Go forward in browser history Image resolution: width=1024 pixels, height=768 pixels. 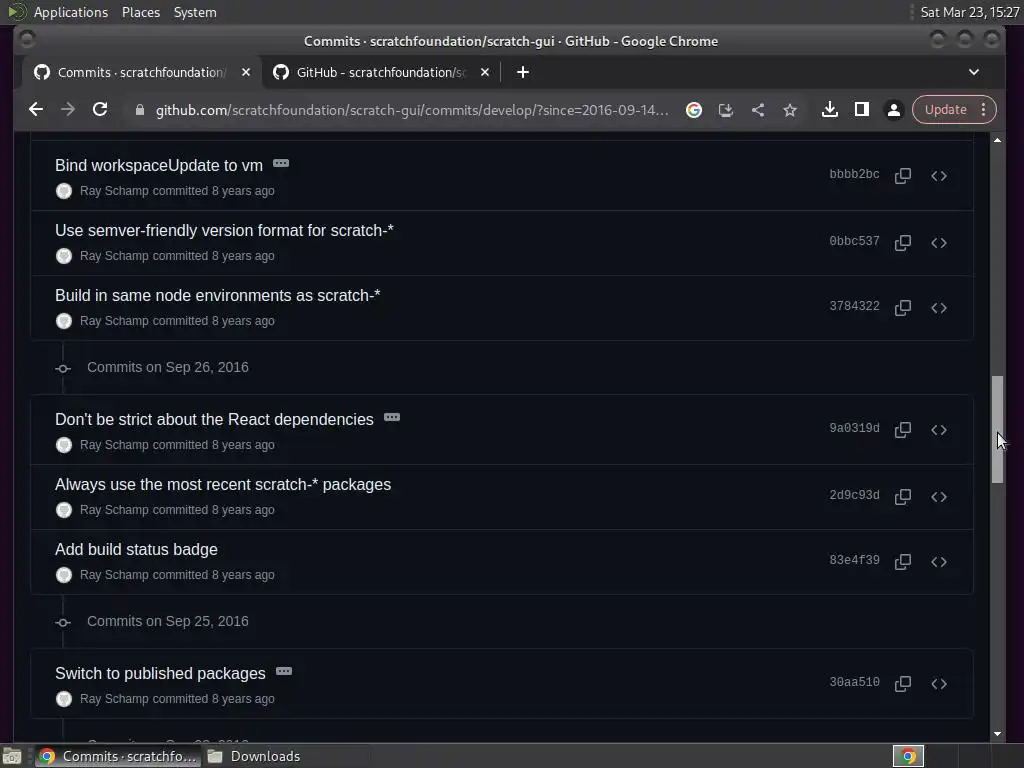[x=68, y=110]
